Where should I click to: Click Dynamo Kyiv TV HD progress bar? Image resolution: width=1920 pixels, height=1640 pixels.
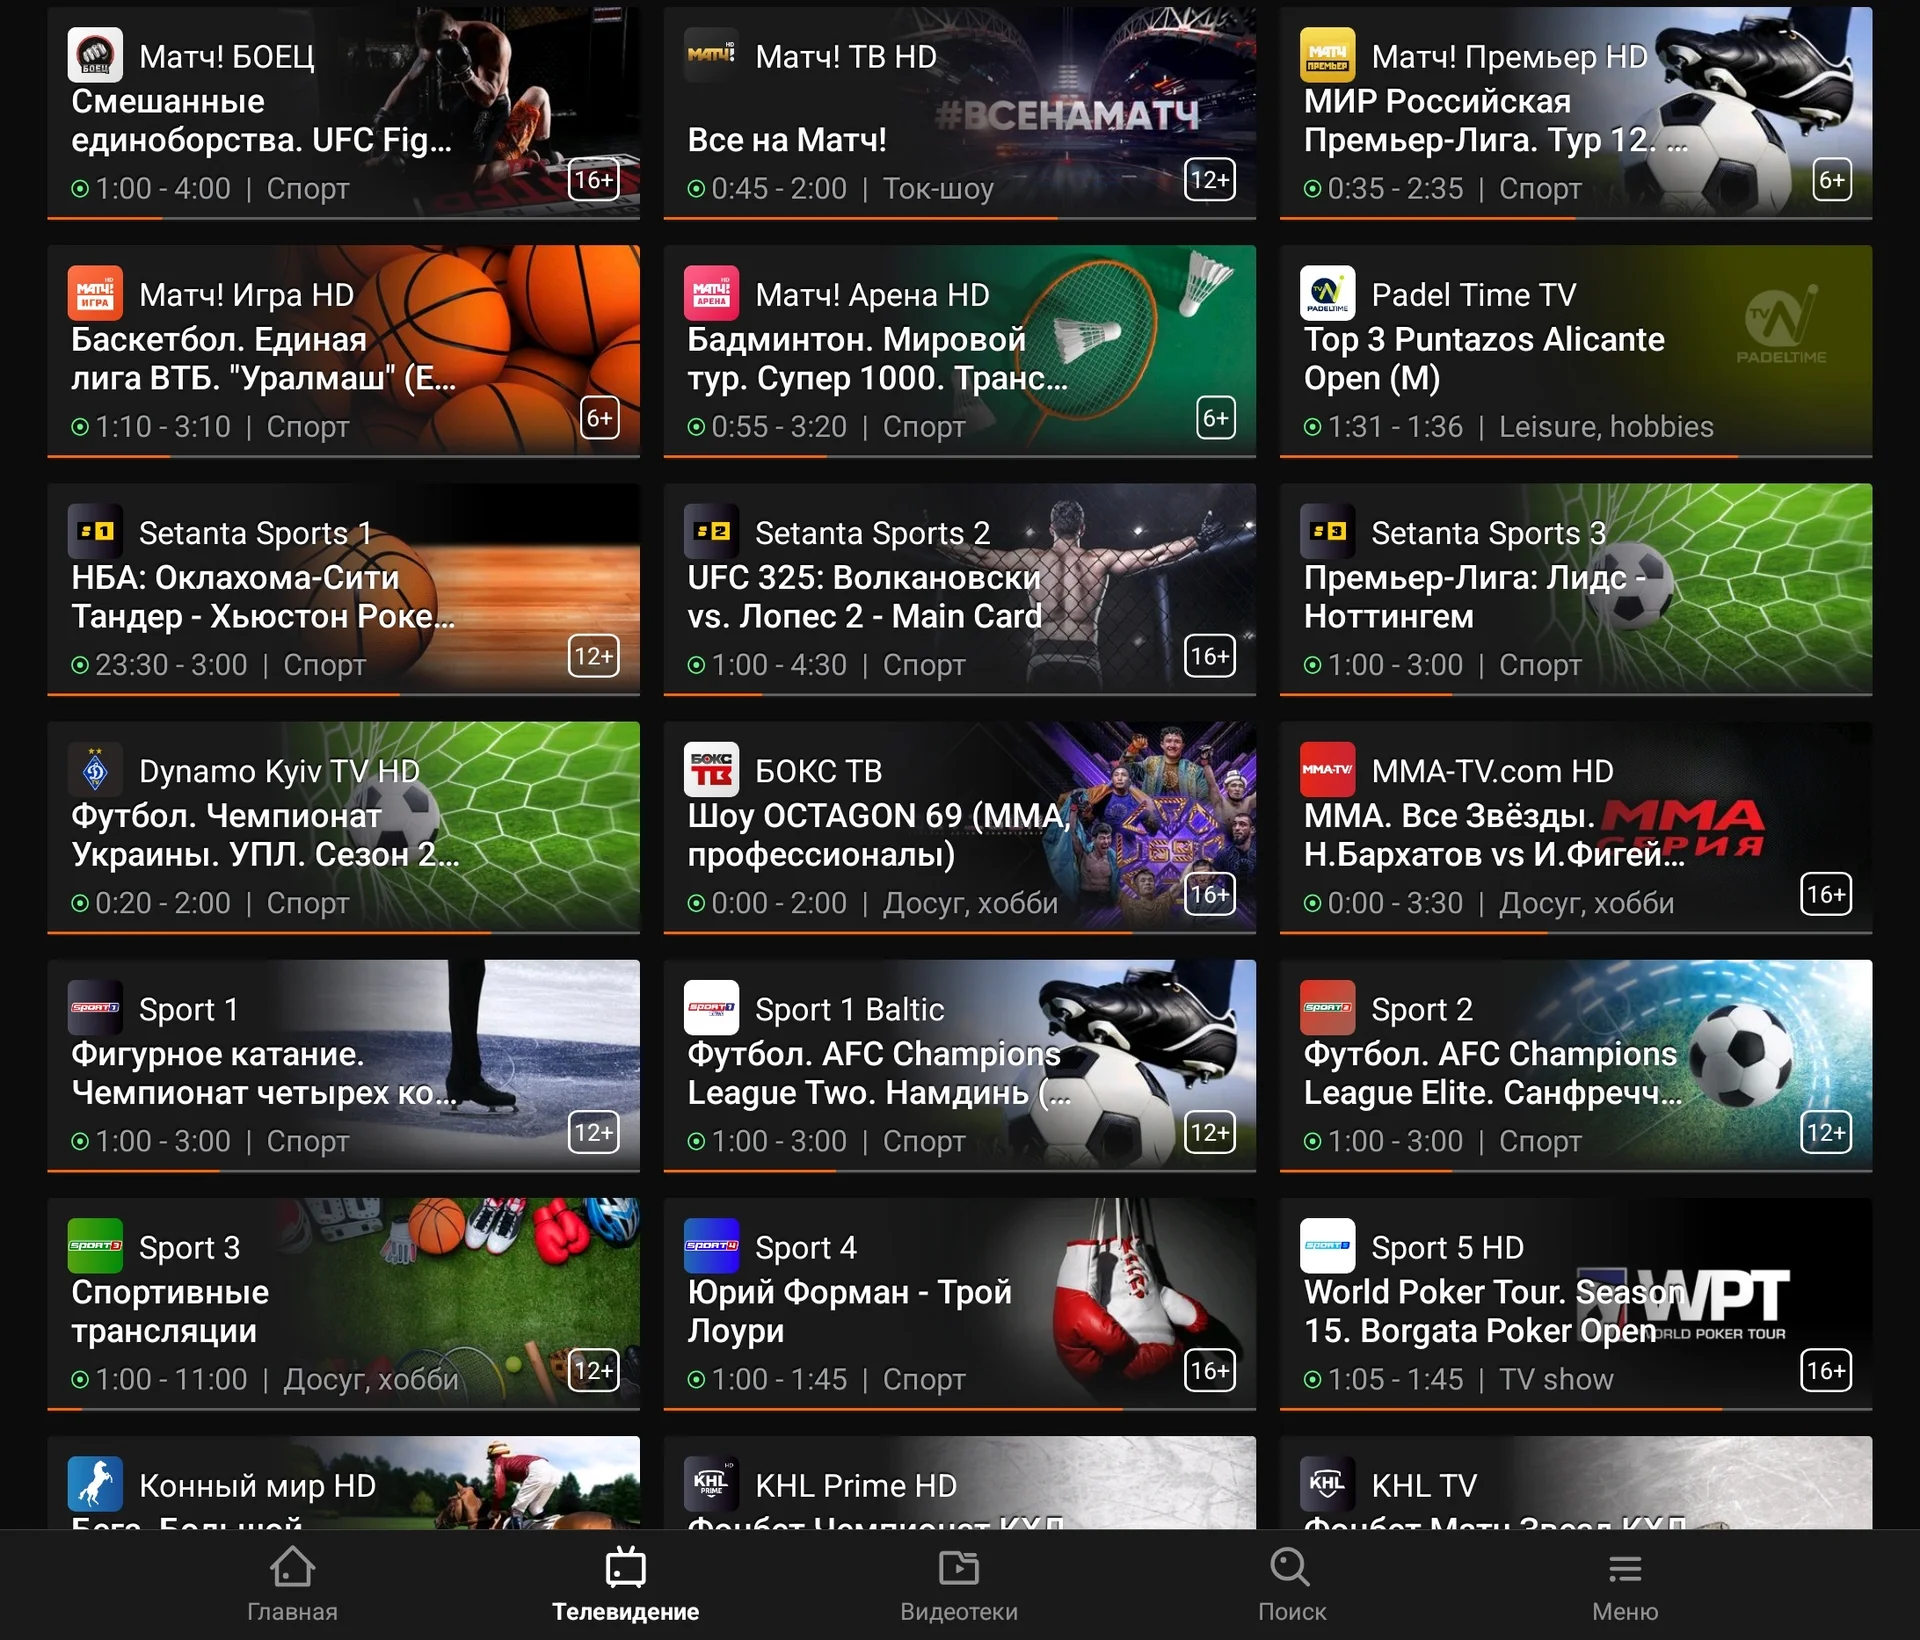[343, 931]
